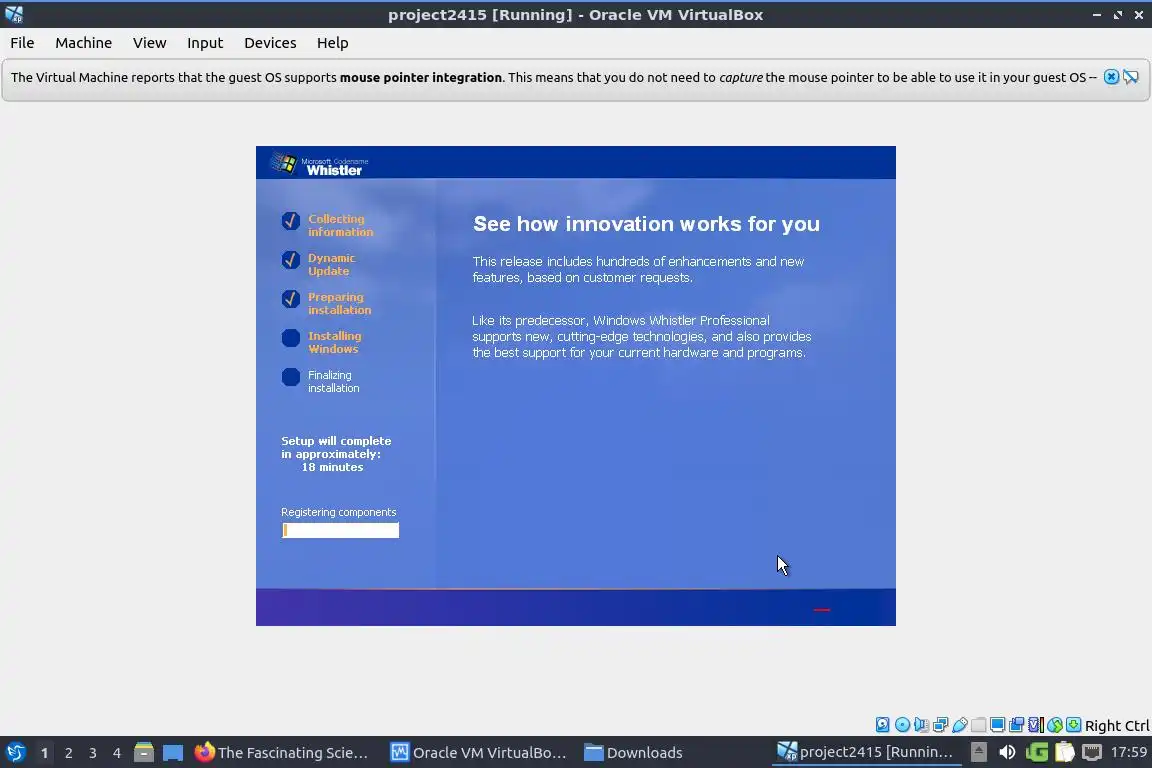
Task: Click the '18 minutes' estimate text
Action: coord(332,467)
